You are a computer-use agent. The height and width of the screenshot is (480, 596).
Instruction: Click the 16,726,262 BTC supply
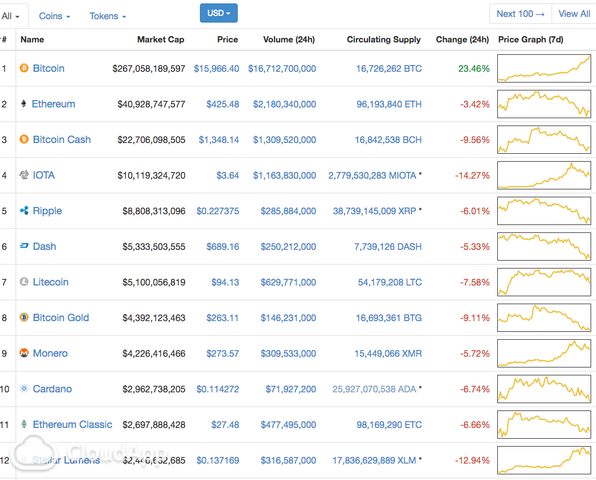[389, 69]
